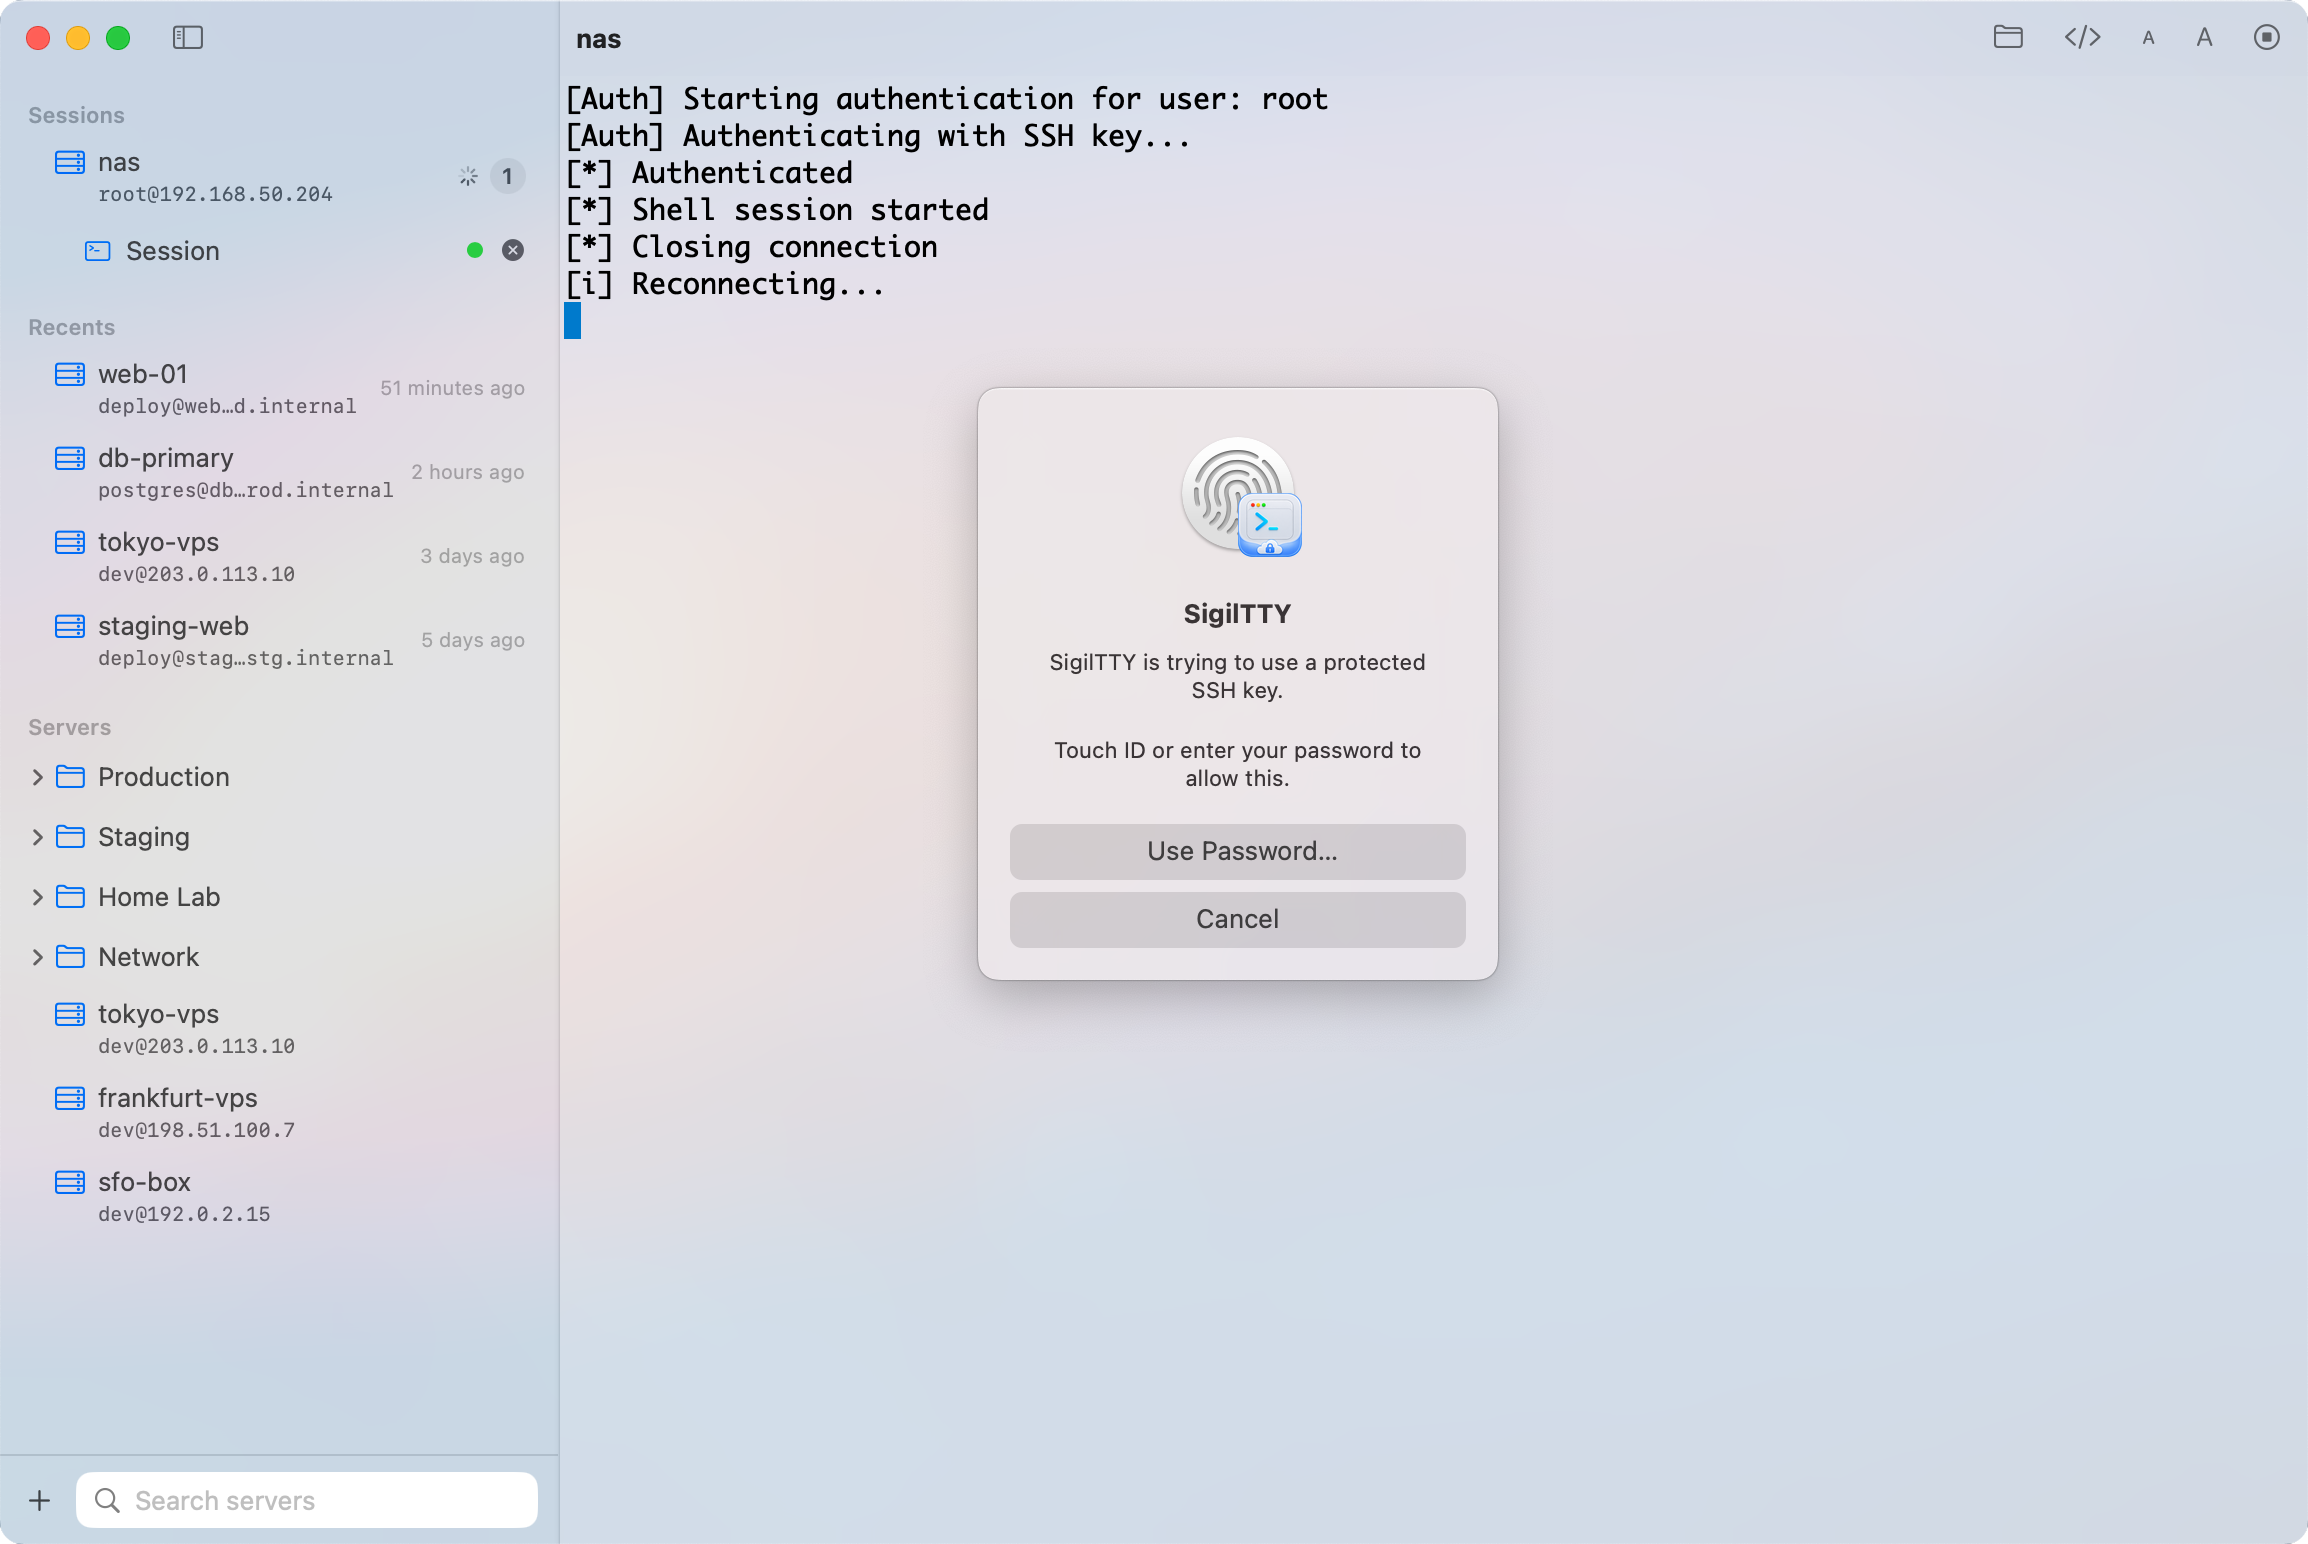This screenshot has height=1544, width=2308.
Task: Expand the Production folder chevron
Action: 38,777
